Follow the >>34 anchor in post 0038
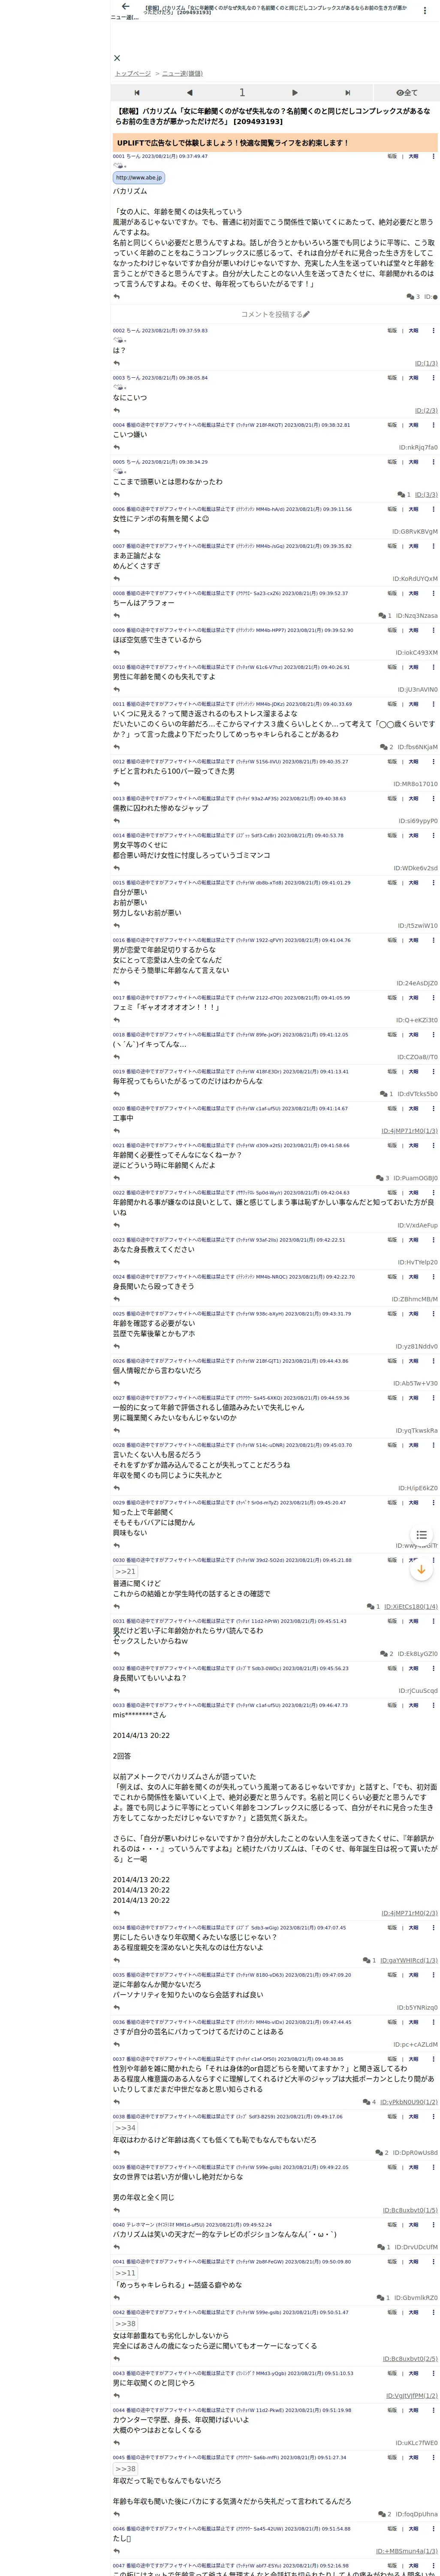440x2576 pixels. 125,2128
